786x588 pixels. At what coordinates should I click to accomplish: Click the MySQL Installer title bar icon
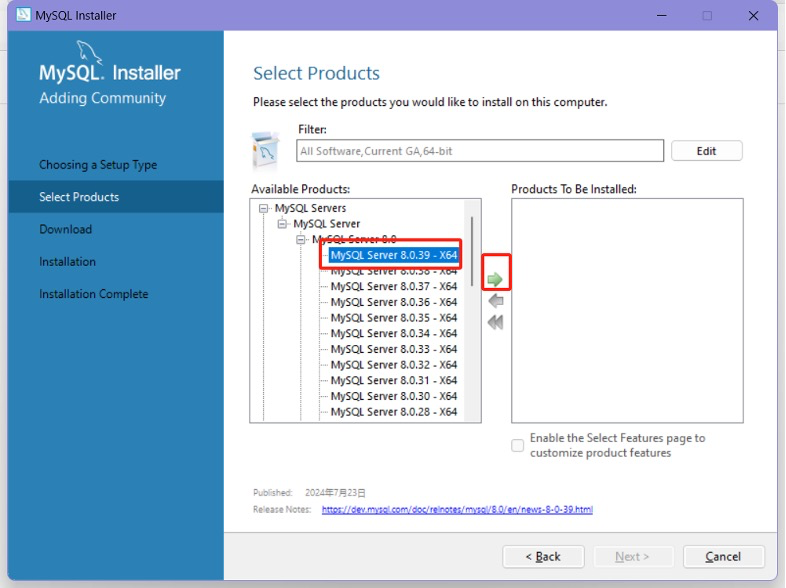click(x=23, y=15)
